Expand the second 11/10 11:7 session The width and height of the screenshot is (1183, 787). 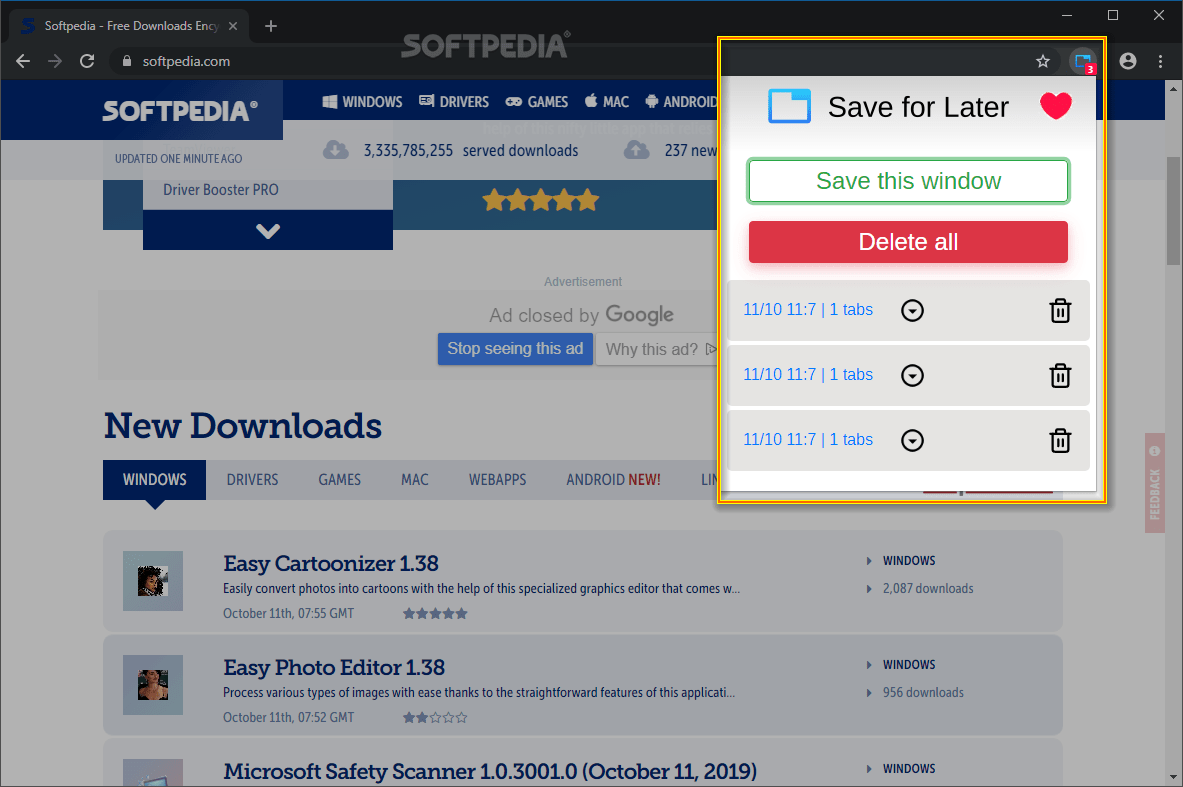coord(912,375)
